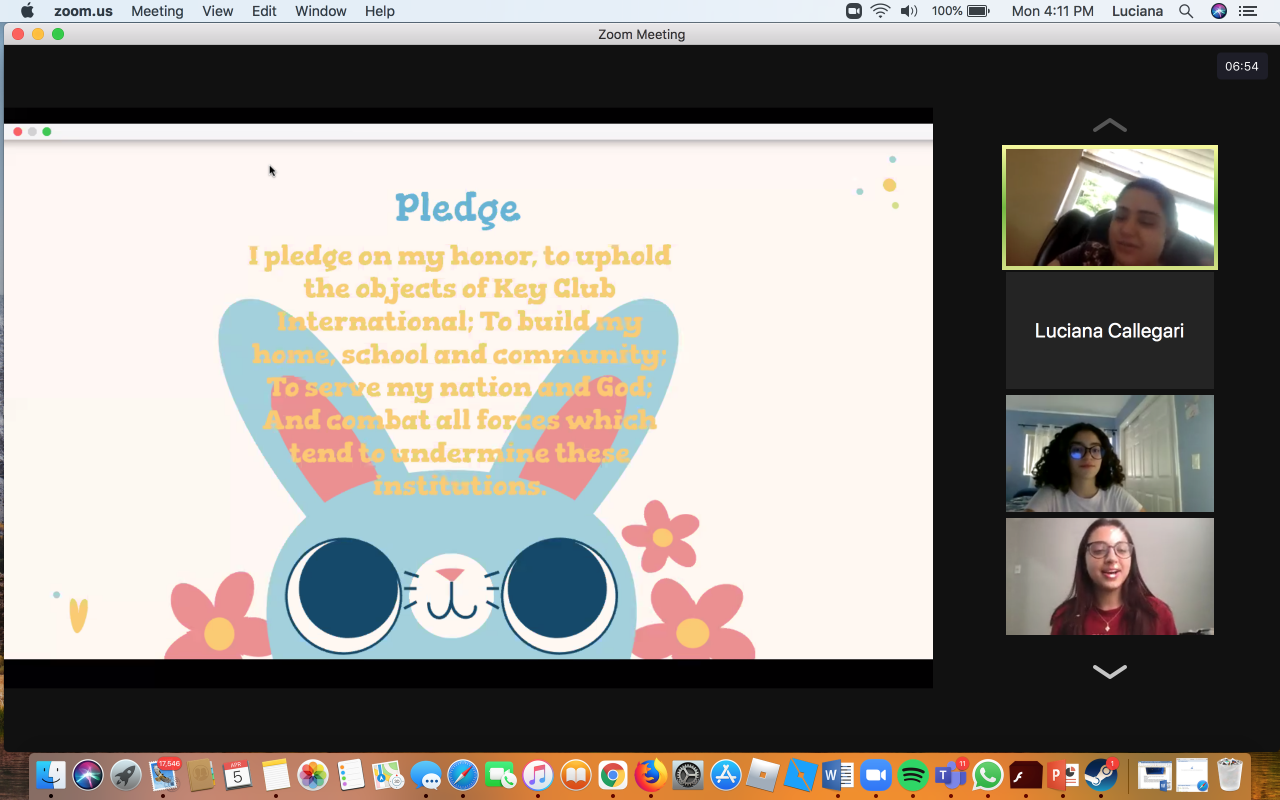Open Google Chrome from the dock
1280x800 pixels.
tap(613, 775)
